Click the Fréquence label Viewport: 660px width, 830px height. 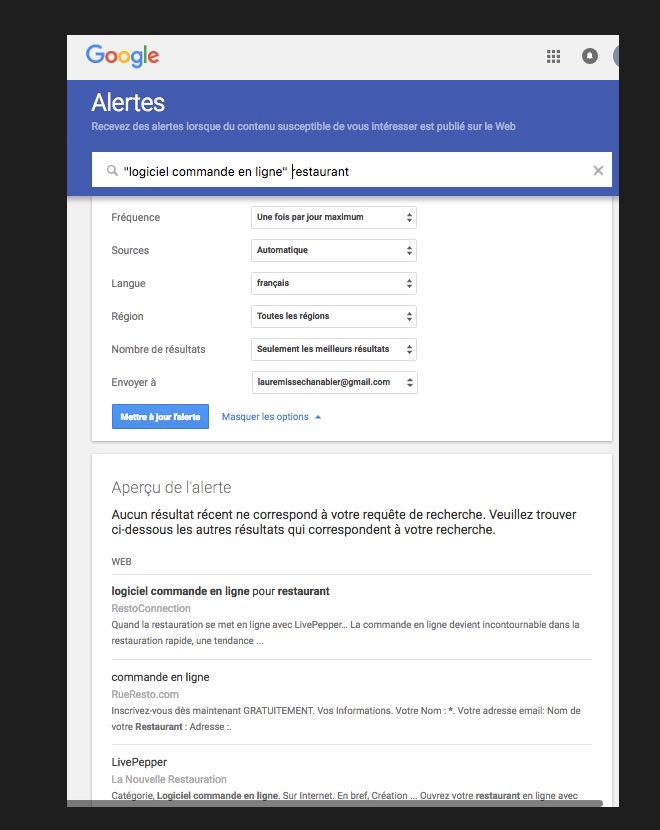coord(135,218)
